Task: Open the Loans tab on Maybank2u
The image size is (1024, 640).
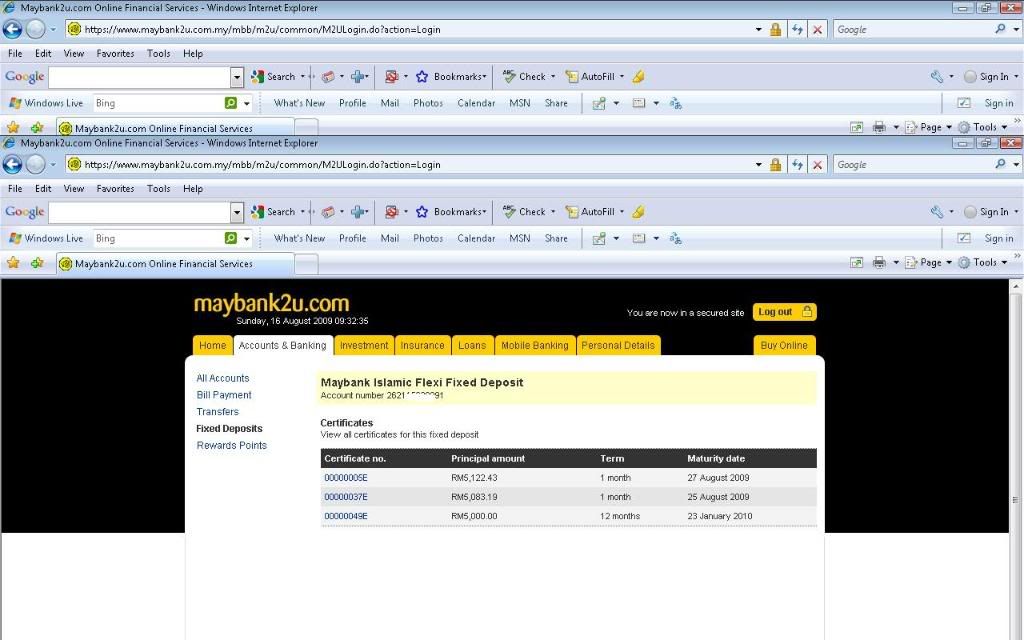Action: pyautogui.click(x=472, y=345)
